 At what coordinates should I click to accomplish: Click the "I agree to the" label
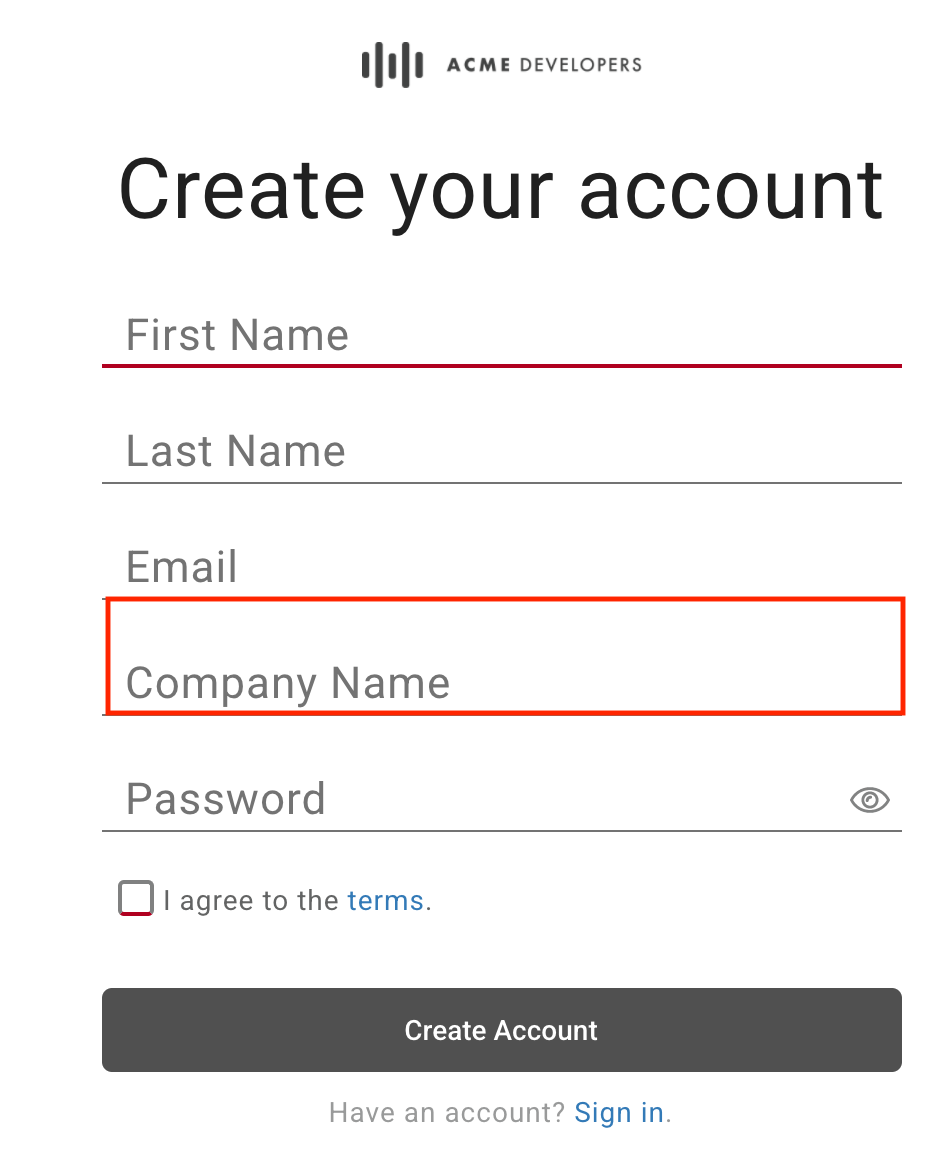click(x=251, y=901)
